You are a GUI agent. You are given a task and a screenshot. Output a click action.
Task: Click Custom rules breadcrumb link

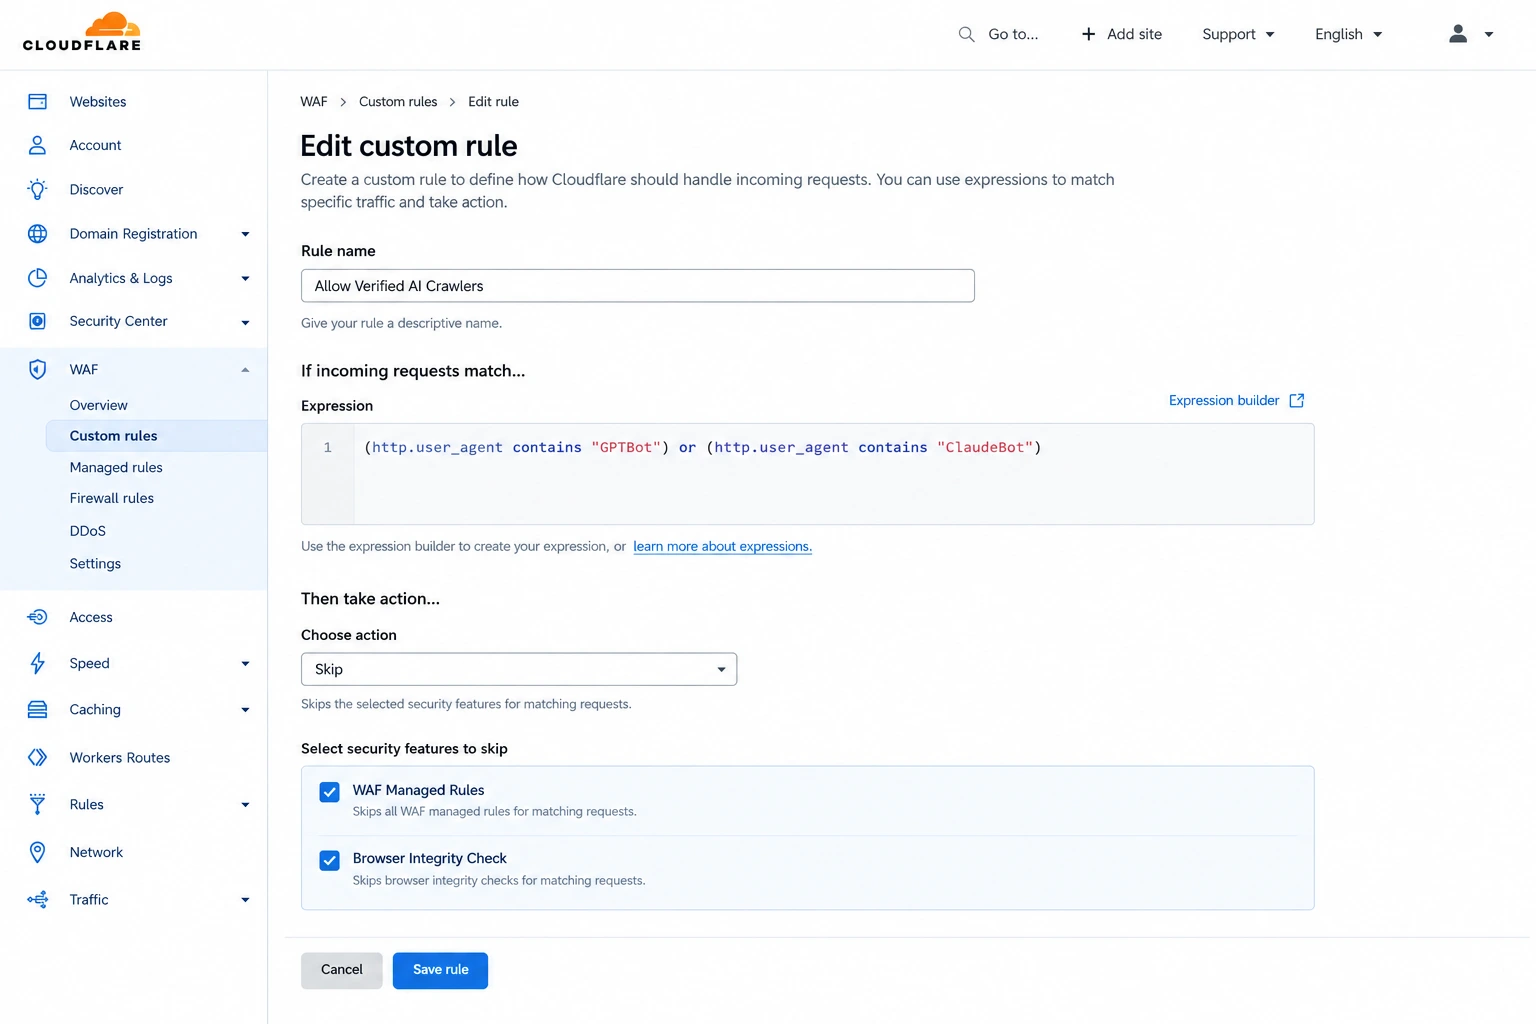[x=398, y=101]
